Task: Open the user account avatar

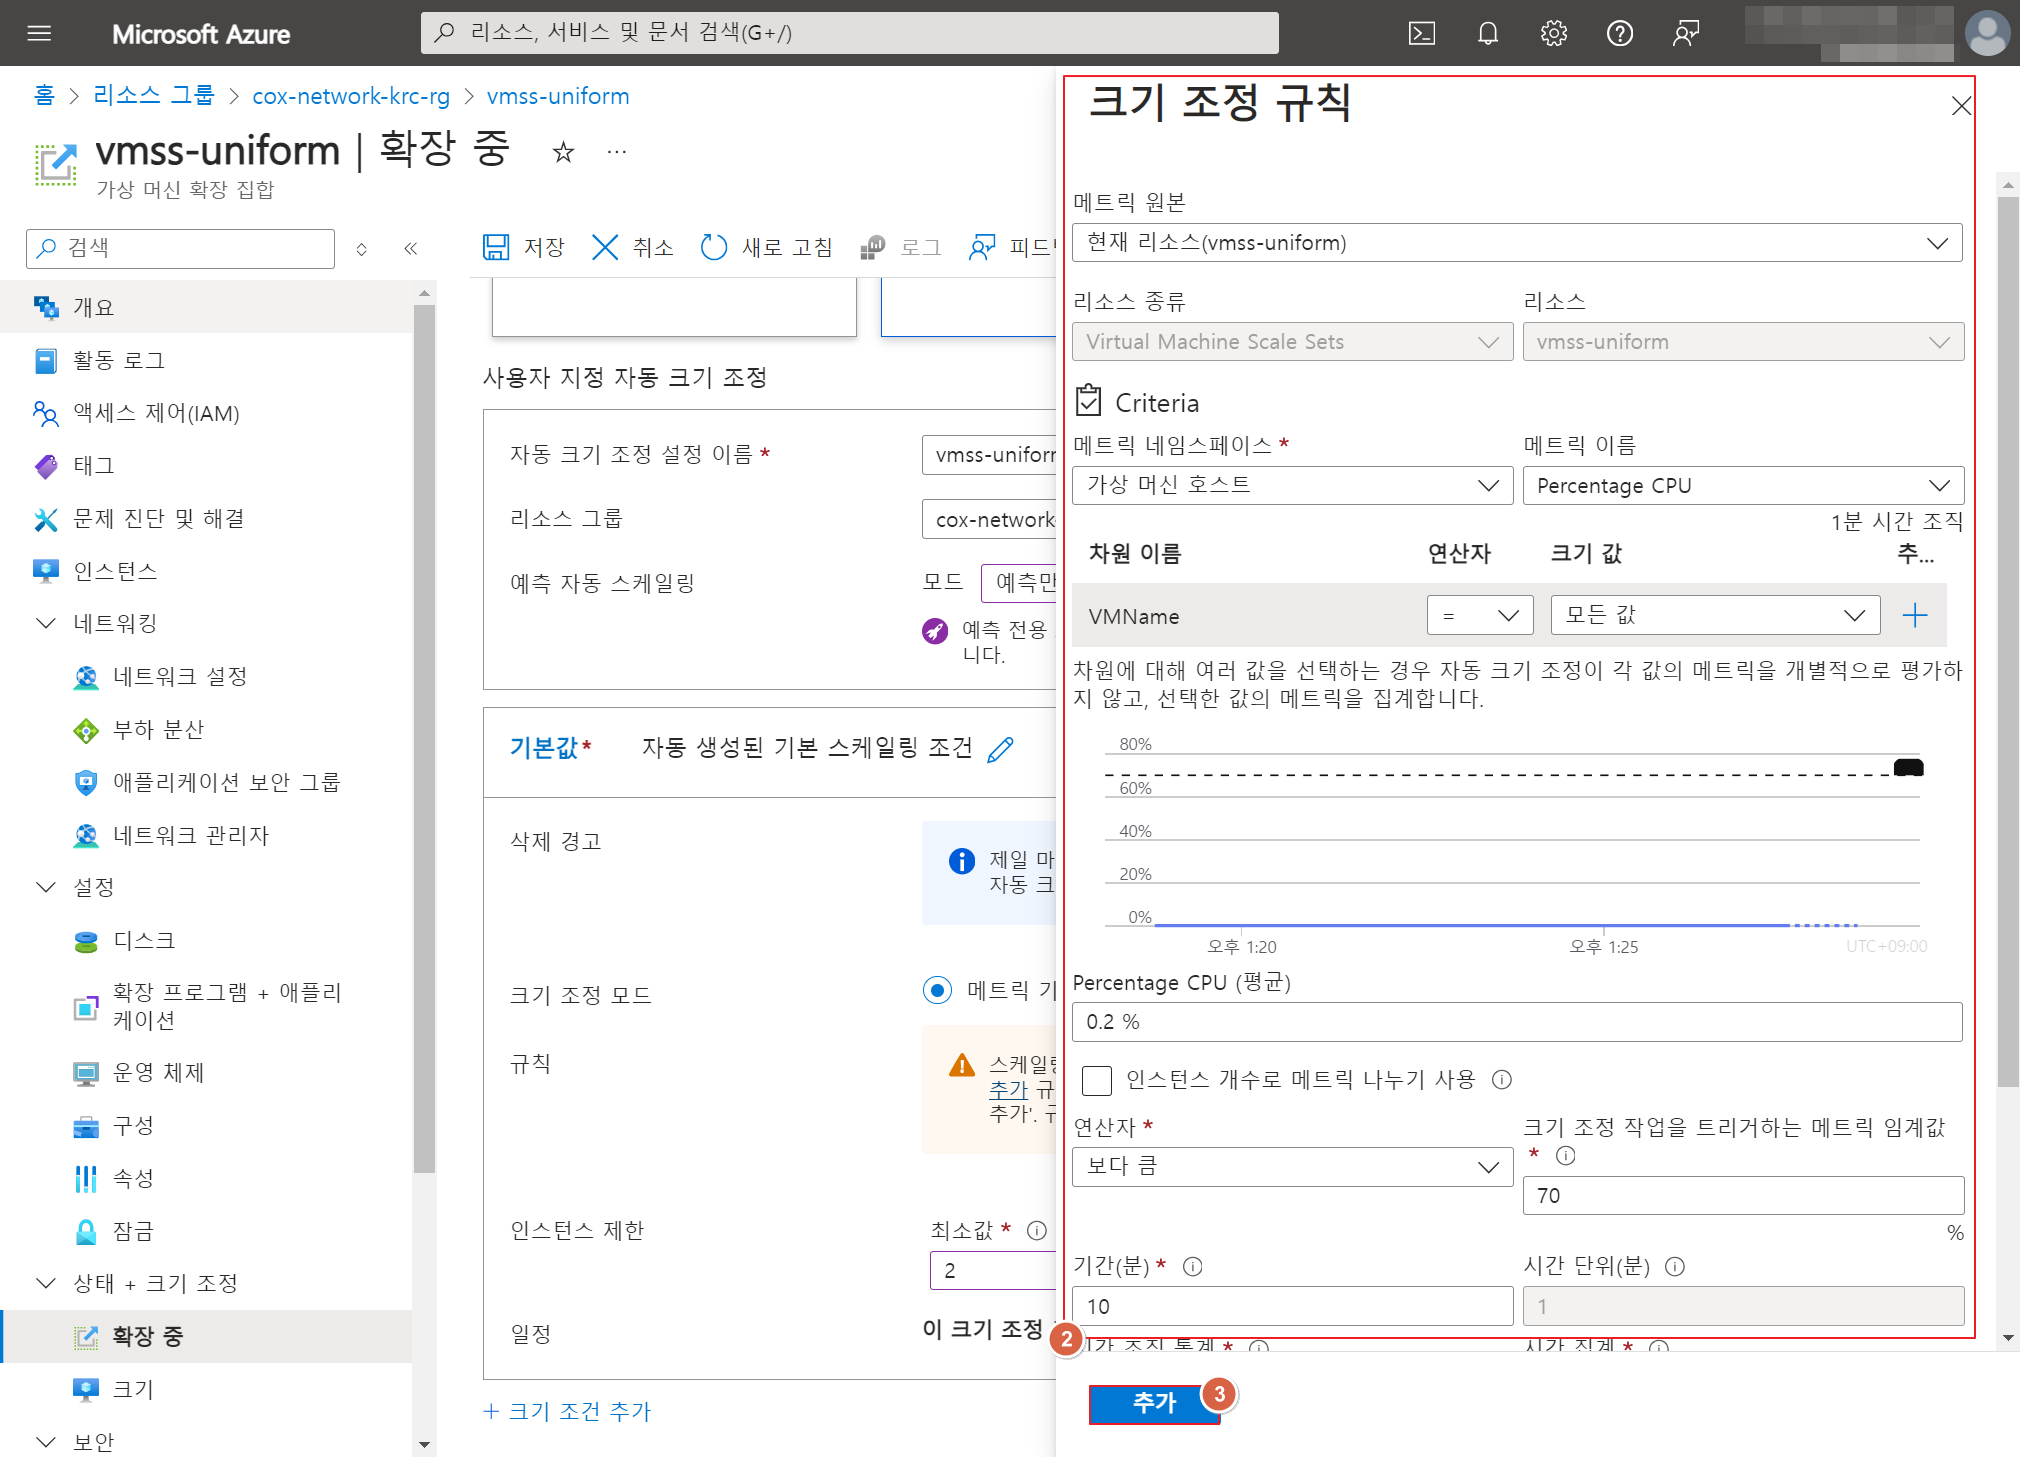Action: point(1986,33)
